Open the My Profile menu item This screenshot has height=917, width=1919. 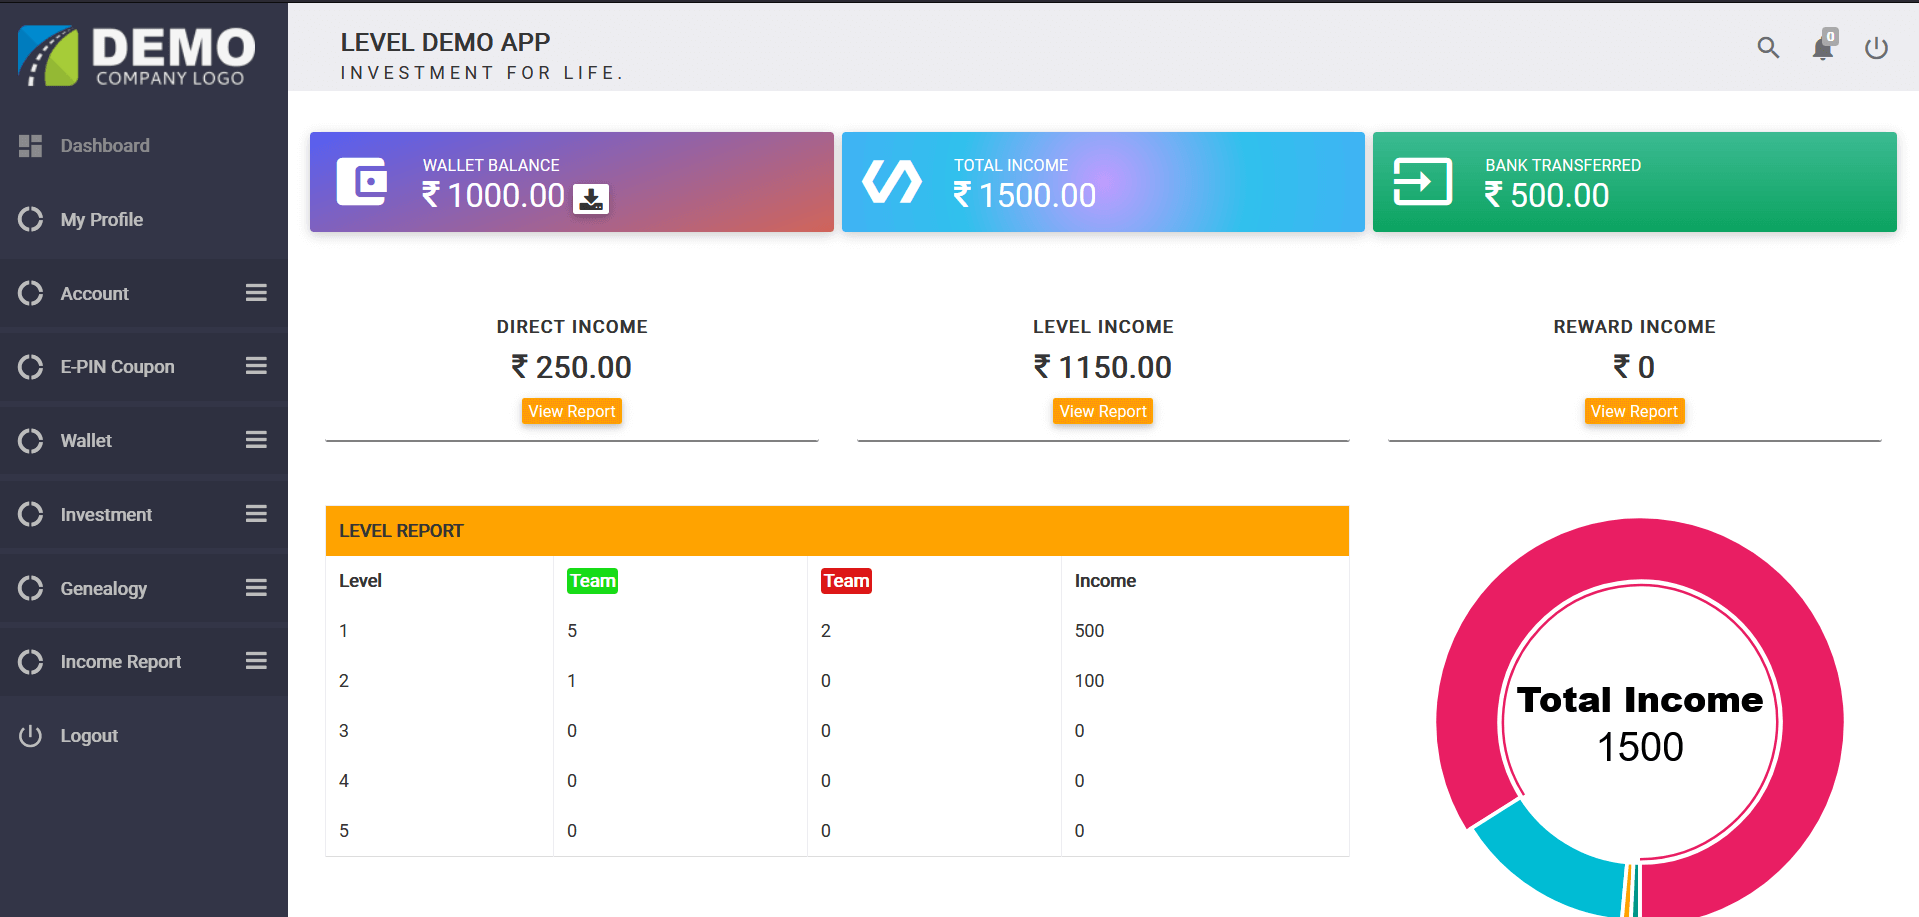point(101,220)
